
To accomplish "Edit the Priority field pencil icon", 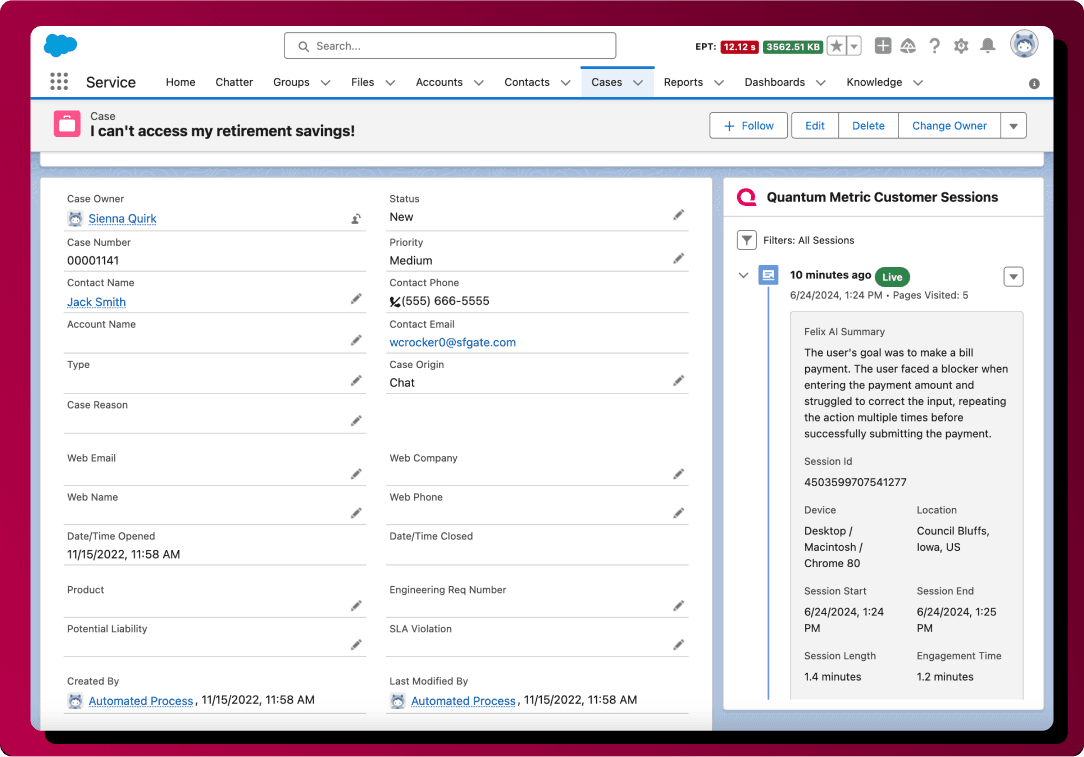I will click(x=679, y=258).
